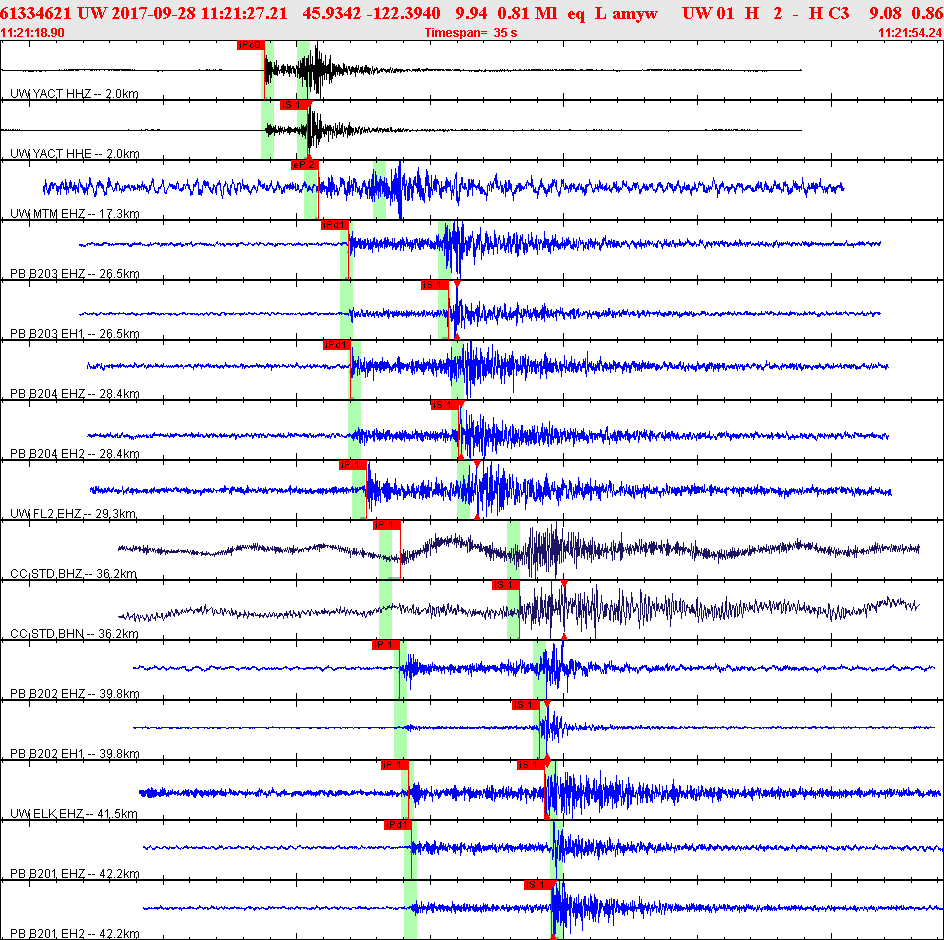
Task: Select the iP 1 pick flag on FL2 EHZ
Action: tap(353, 465)
